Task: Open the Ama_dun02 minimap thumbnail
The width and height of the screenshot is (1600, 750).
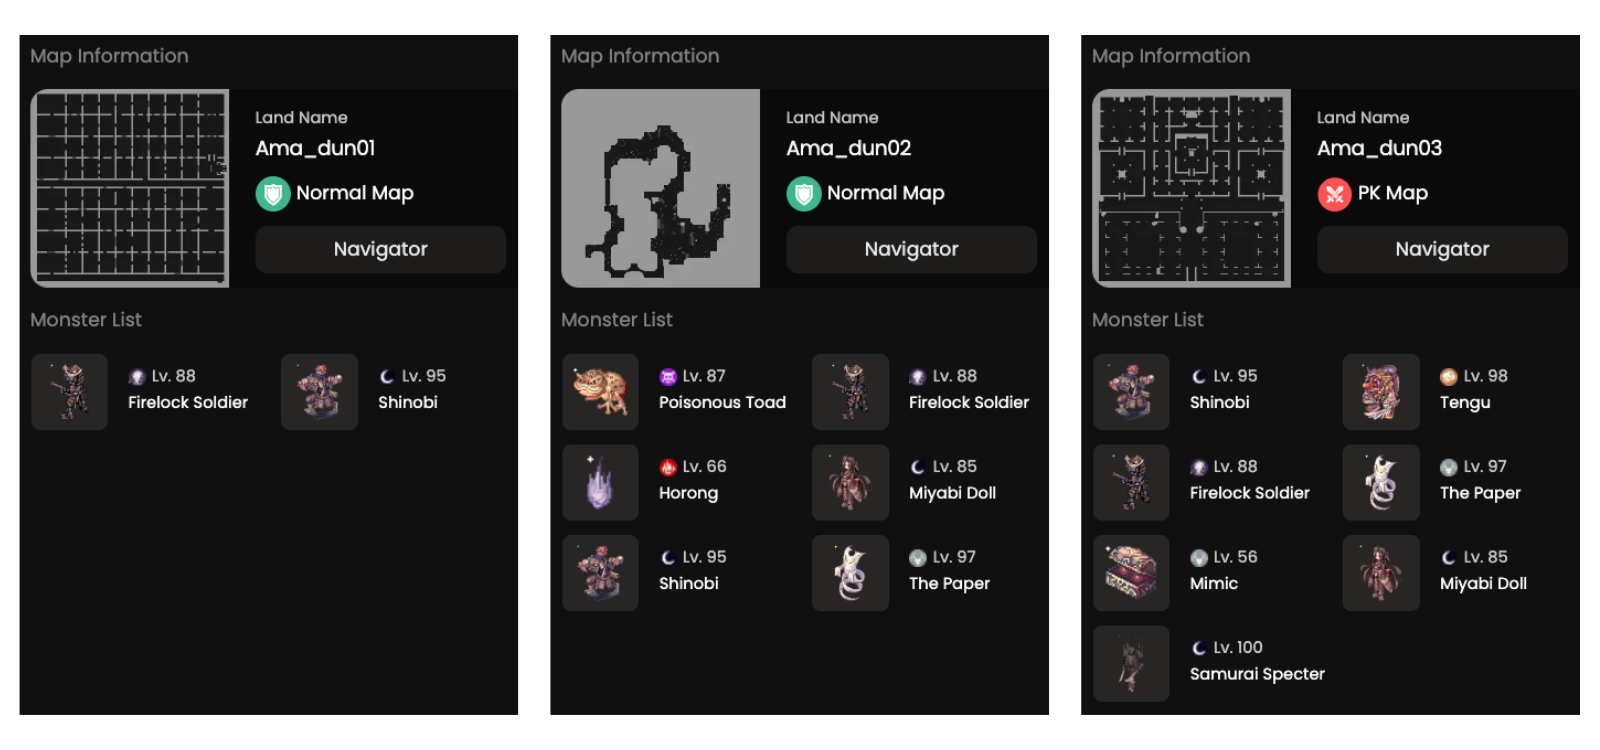Action: tap(661, 188)
